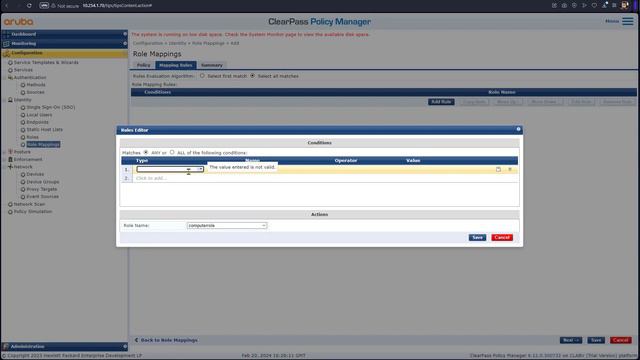Click 'Click to add...' in row 2
640x360 pixels.
coord(151,178)
